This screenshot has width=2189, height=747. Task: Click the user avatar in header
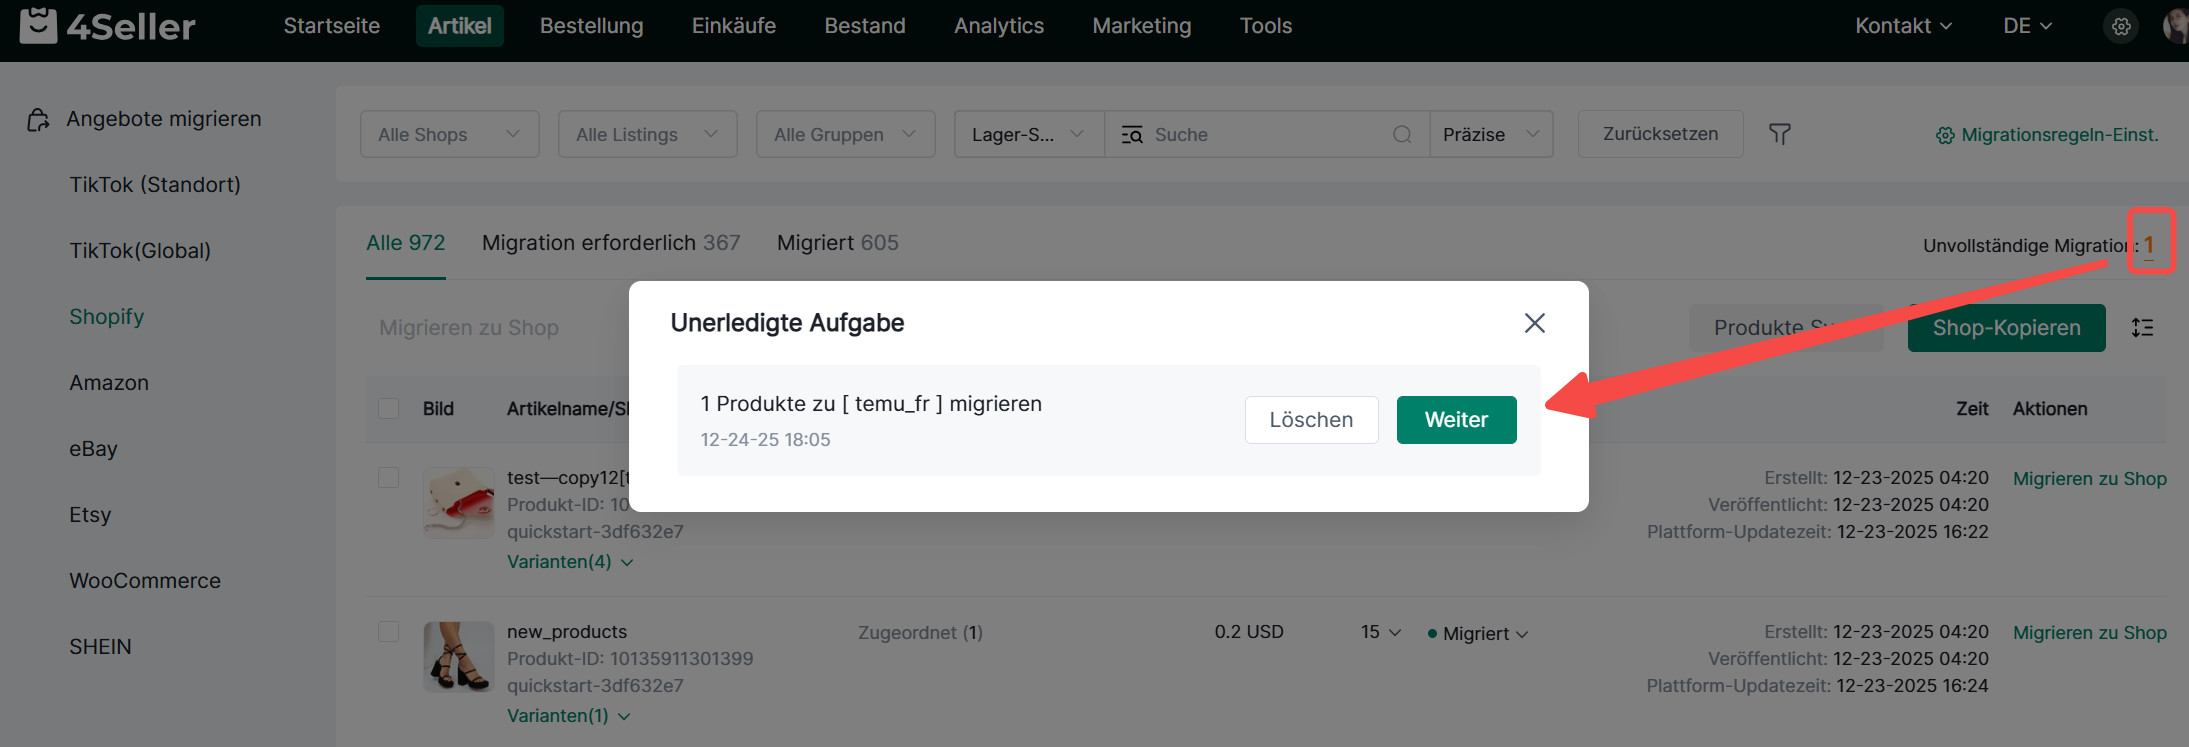click(2176, 27)
